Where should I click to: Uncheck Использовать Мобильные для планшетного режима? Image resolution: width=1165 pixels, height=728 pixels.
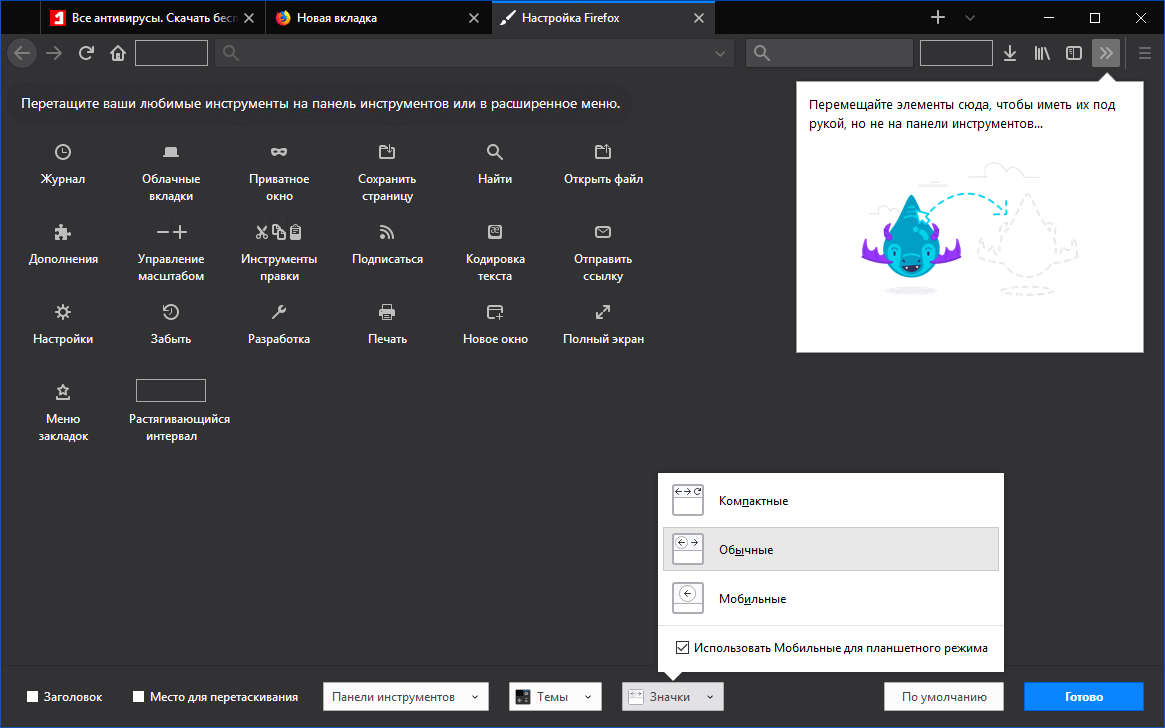tap(681, 649)
